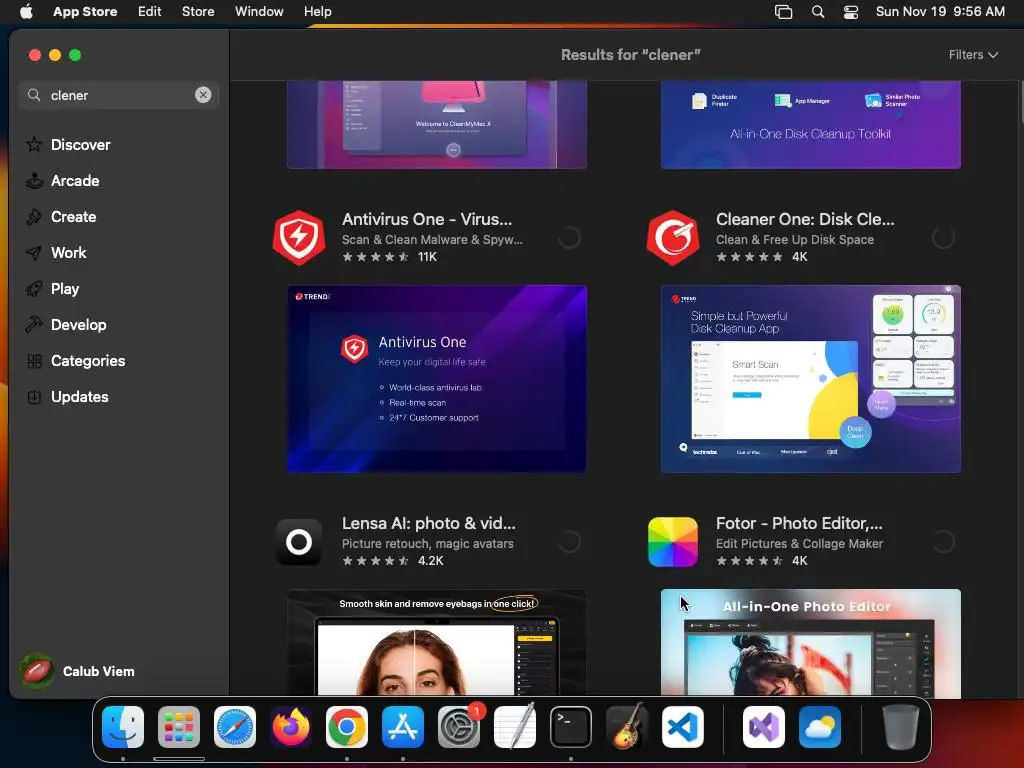1024x768 pixels.
Task: Click the loading get button for Fotor
Action: click(x=943, y=541)
